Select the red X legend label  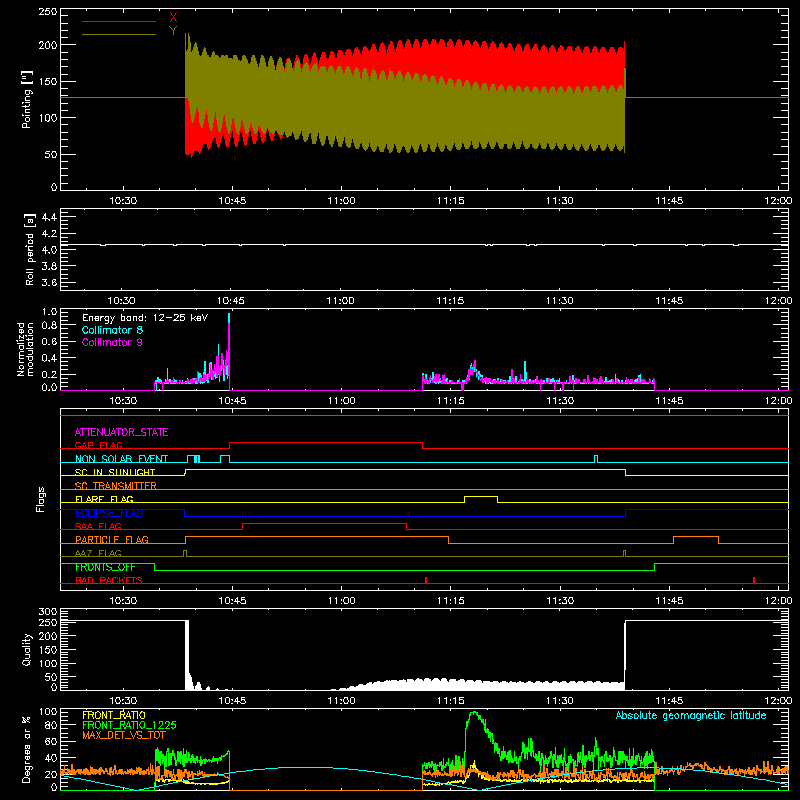click(173, 18)
